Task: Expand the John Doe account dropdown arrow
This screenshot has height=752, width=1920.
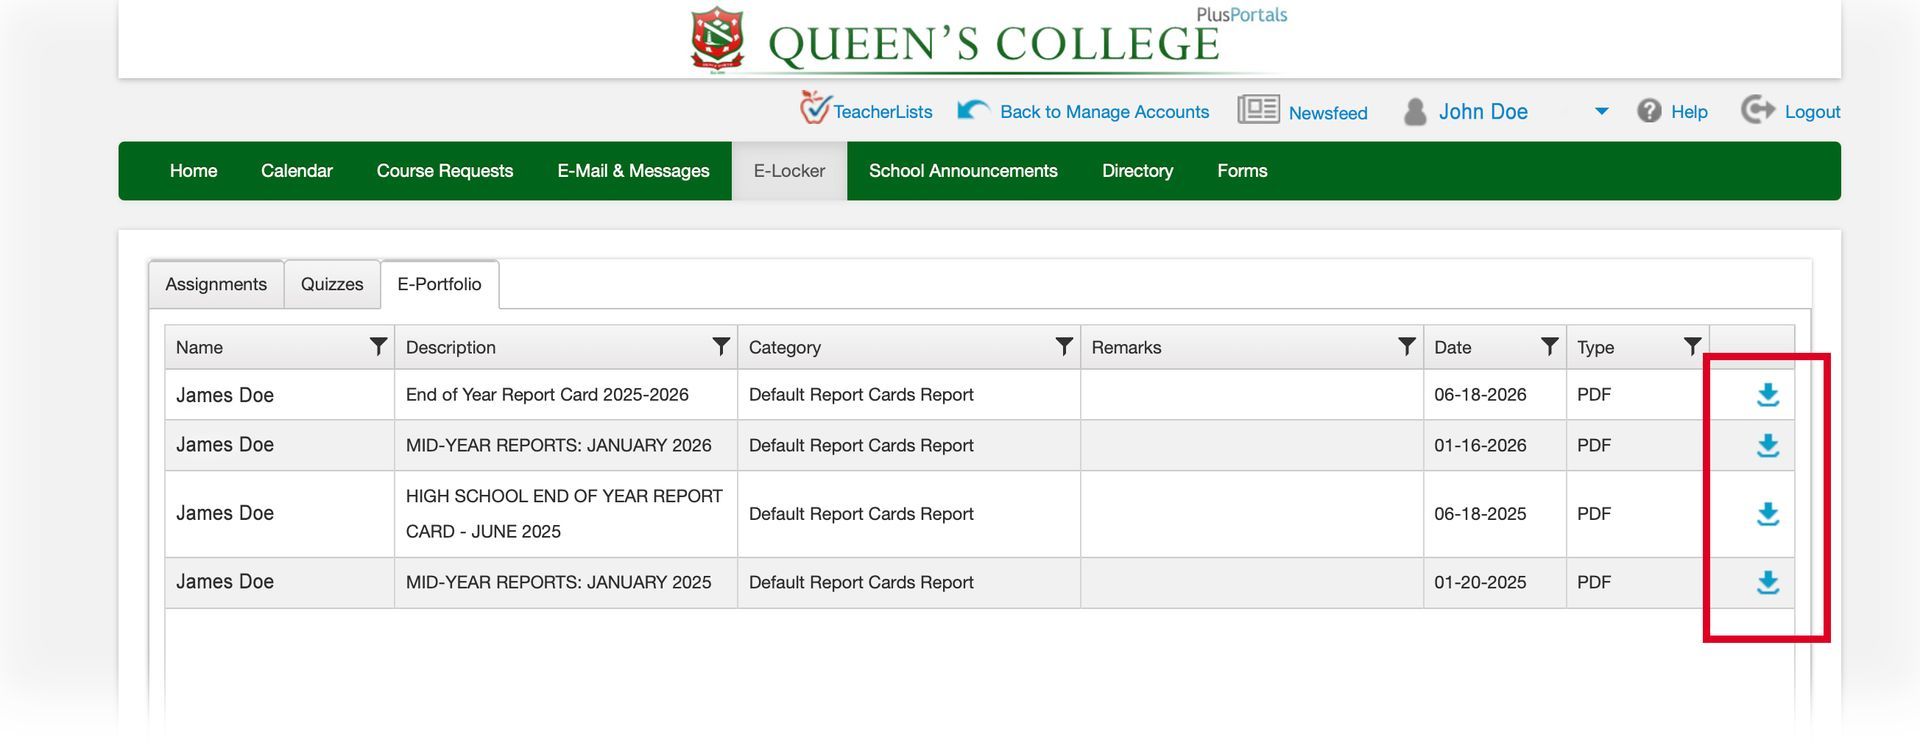Action: click(x=1601, y=111)
